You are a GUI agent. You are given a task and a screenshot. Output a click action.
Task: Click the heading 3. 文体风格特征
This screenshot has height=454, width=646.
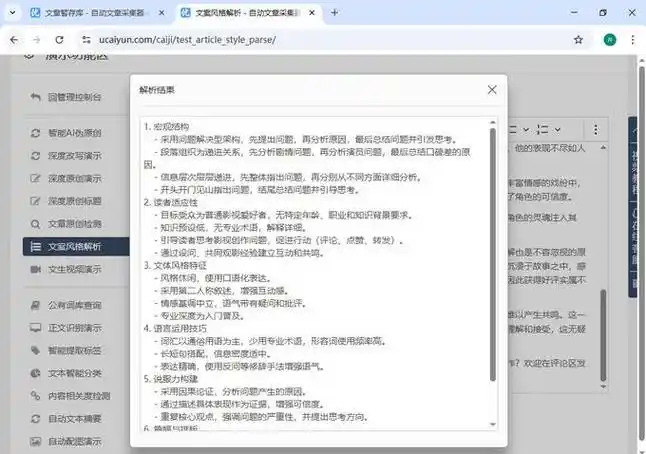click(175, 265)
